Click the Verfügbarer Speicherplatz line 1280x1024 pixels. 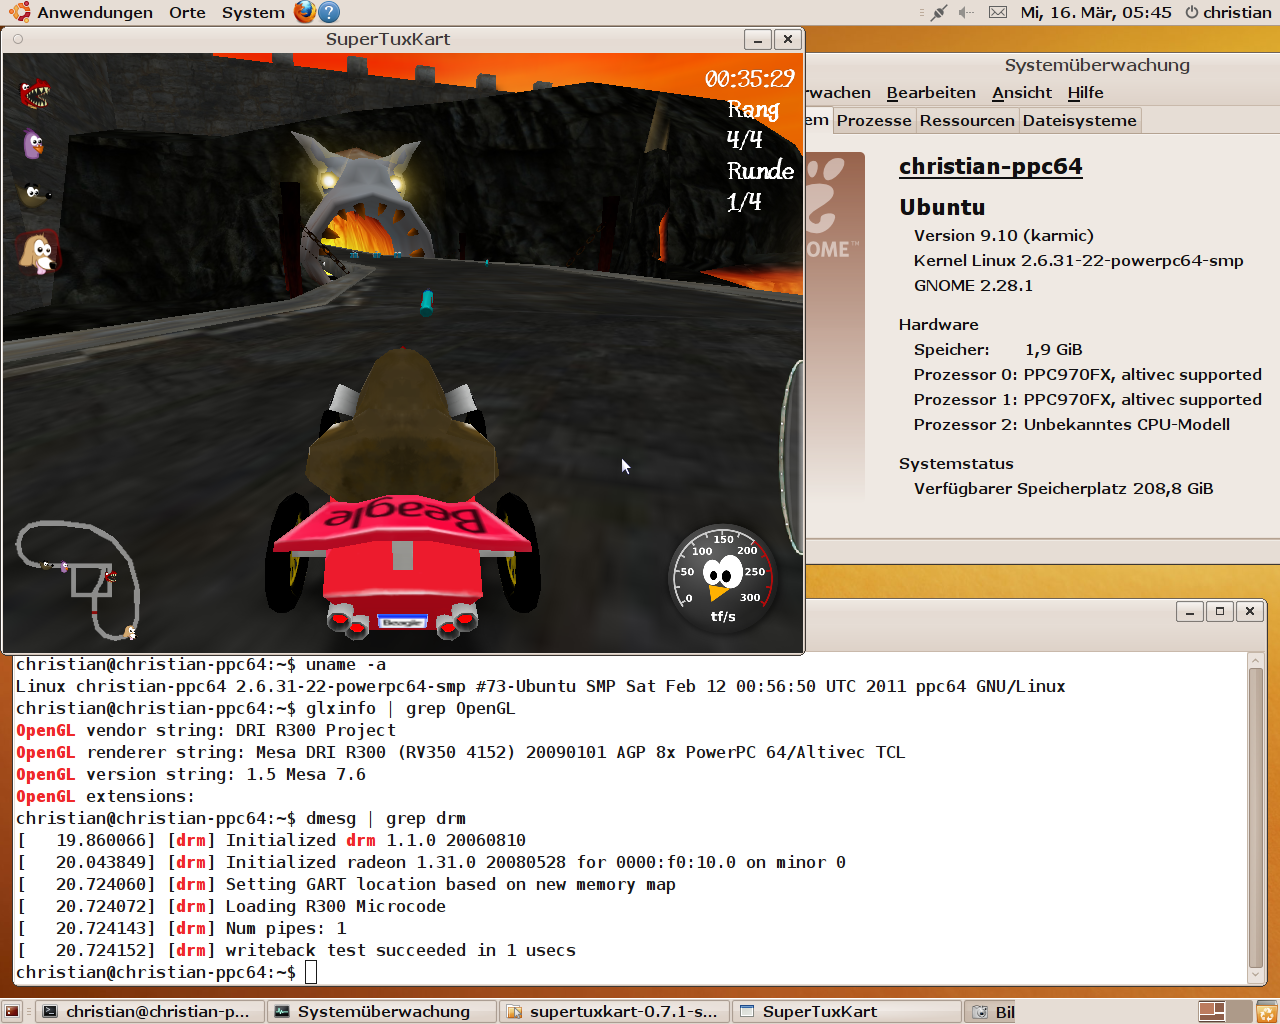point(1063,488)
